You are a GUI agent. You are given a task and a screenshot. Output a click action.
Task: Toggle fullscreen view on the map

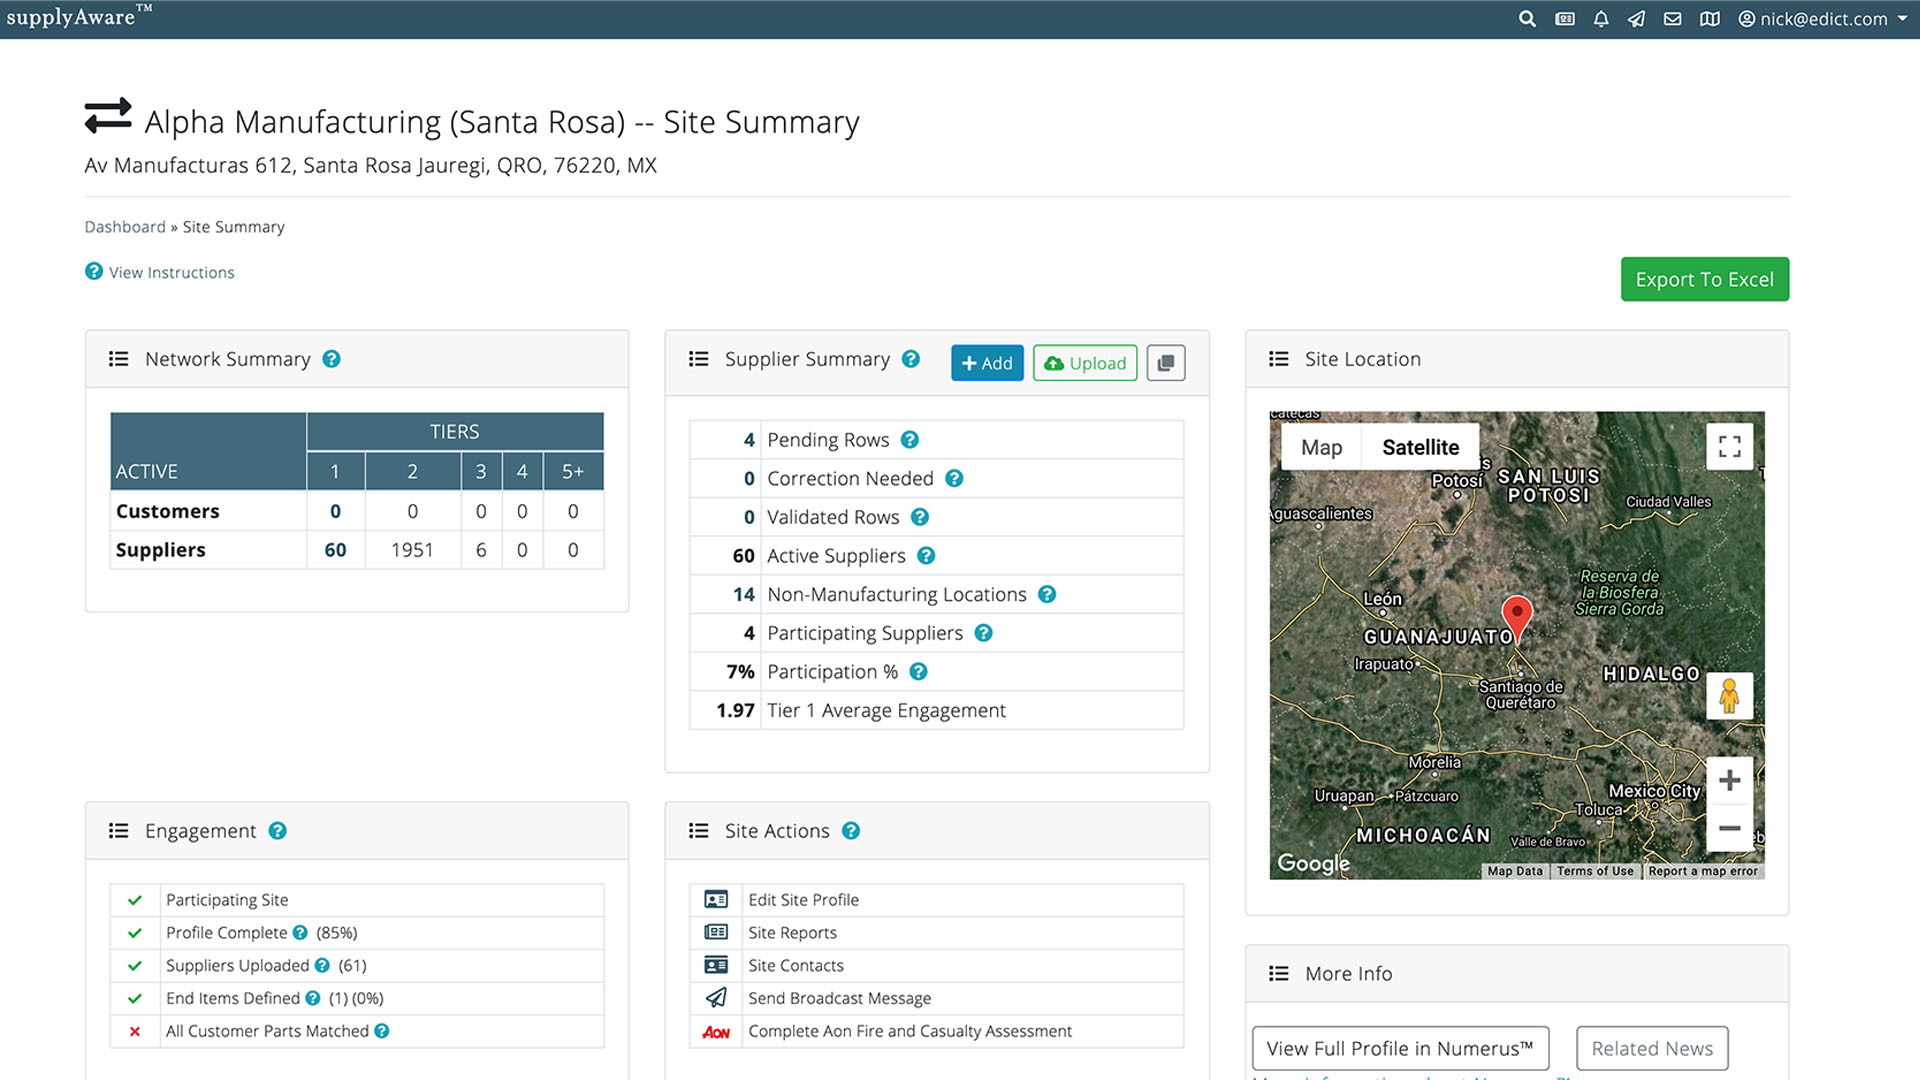pyautogui.click(x=1729, y=446)
